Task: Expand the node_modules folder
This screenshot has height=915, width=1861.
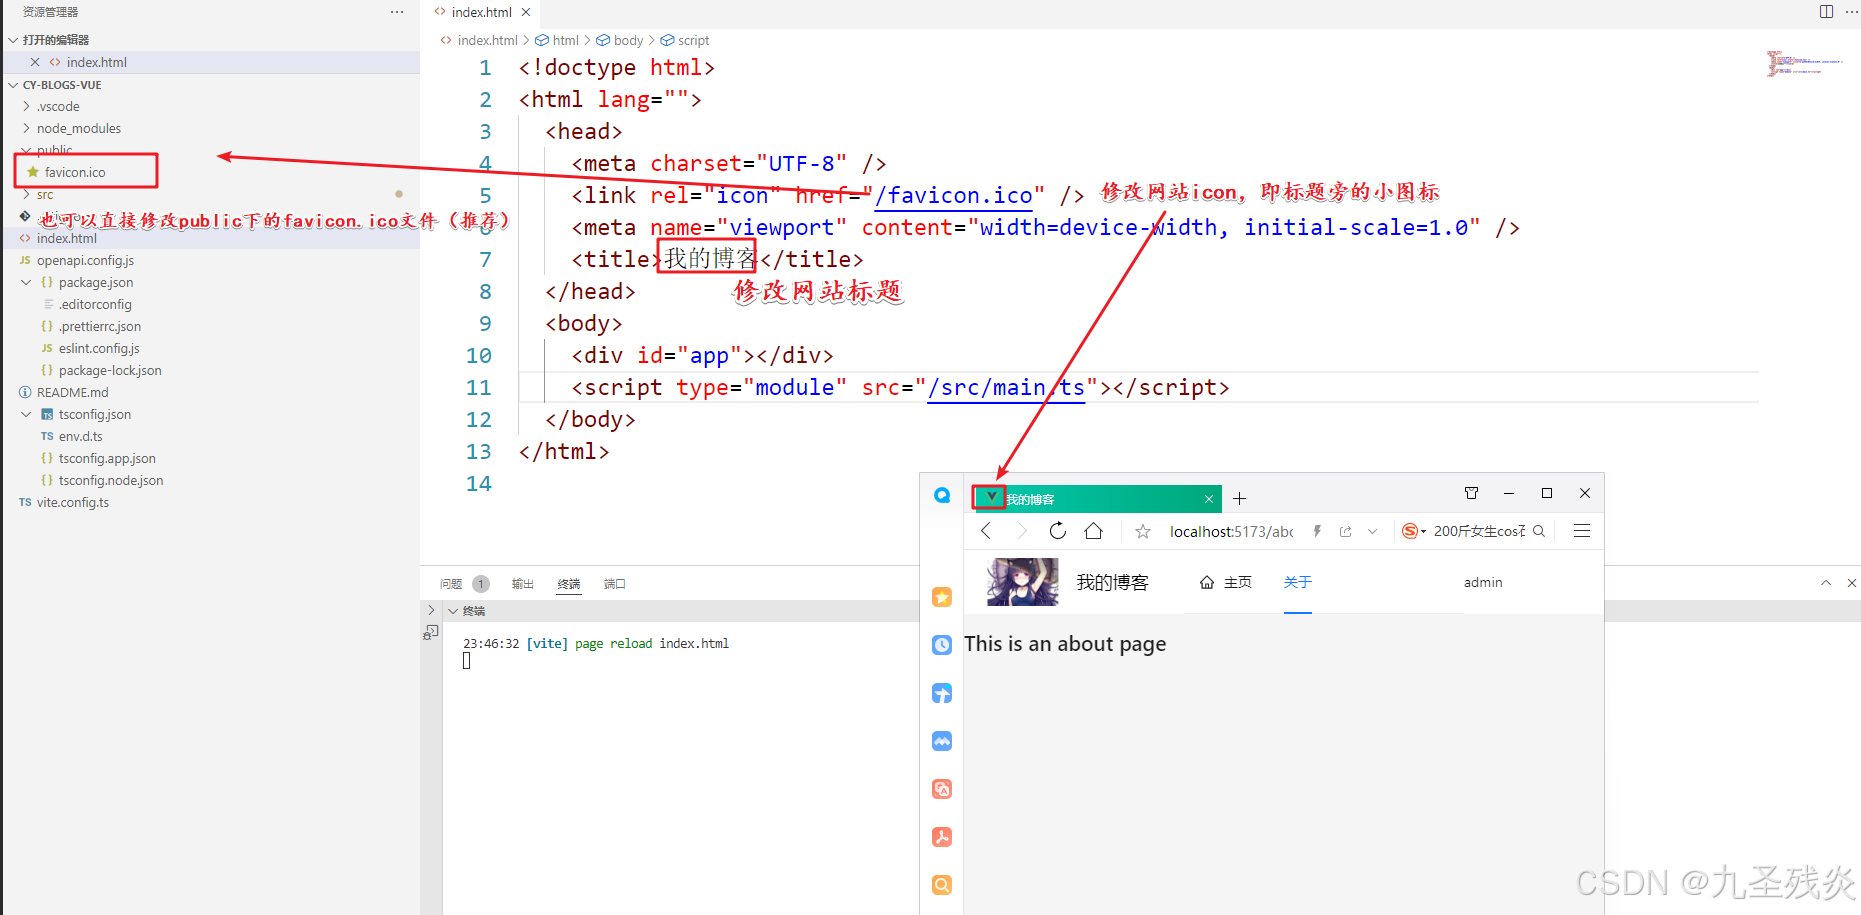Action: click(x=26, y=128)
